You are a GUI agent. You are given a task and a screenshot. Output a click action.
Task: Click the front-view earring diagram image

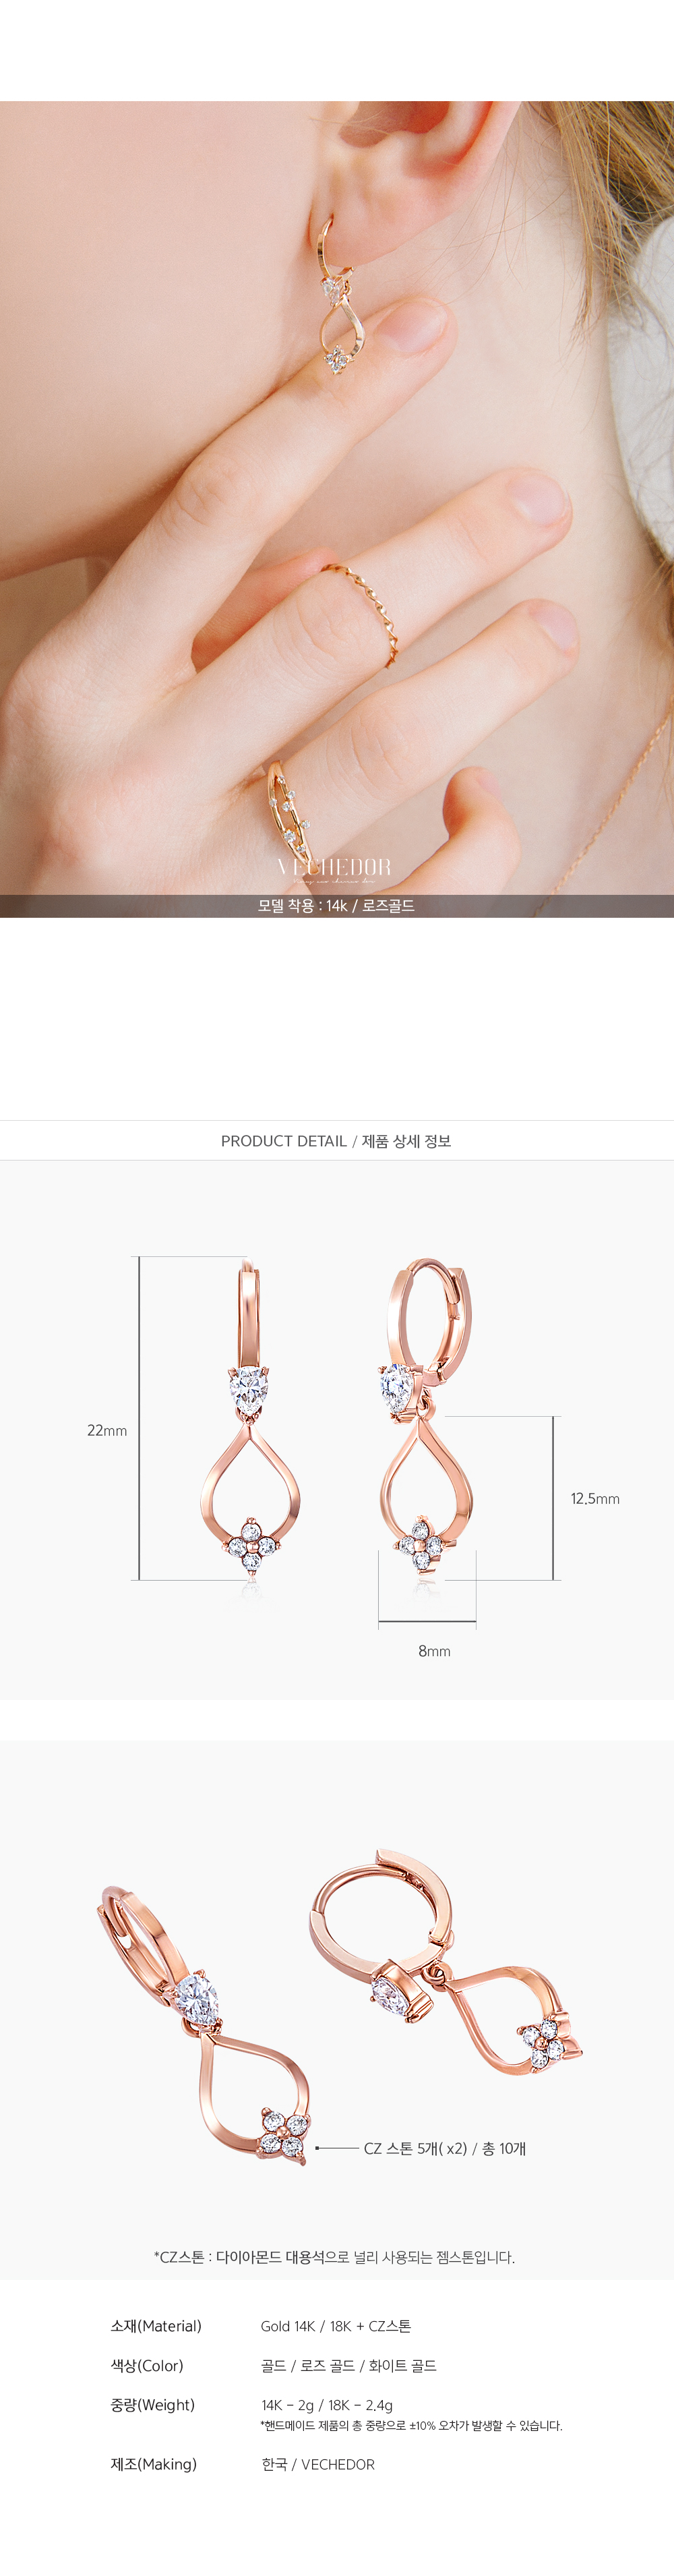(x=250, y=1420)
